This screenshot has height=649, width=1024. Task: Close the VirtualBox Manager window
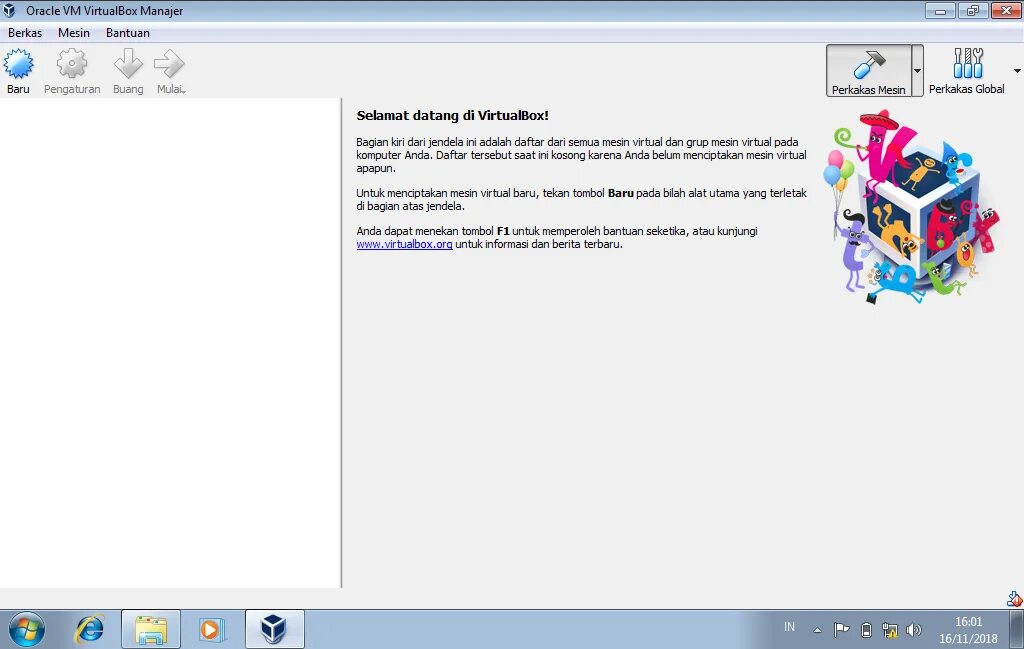[x=1006, y=10]
